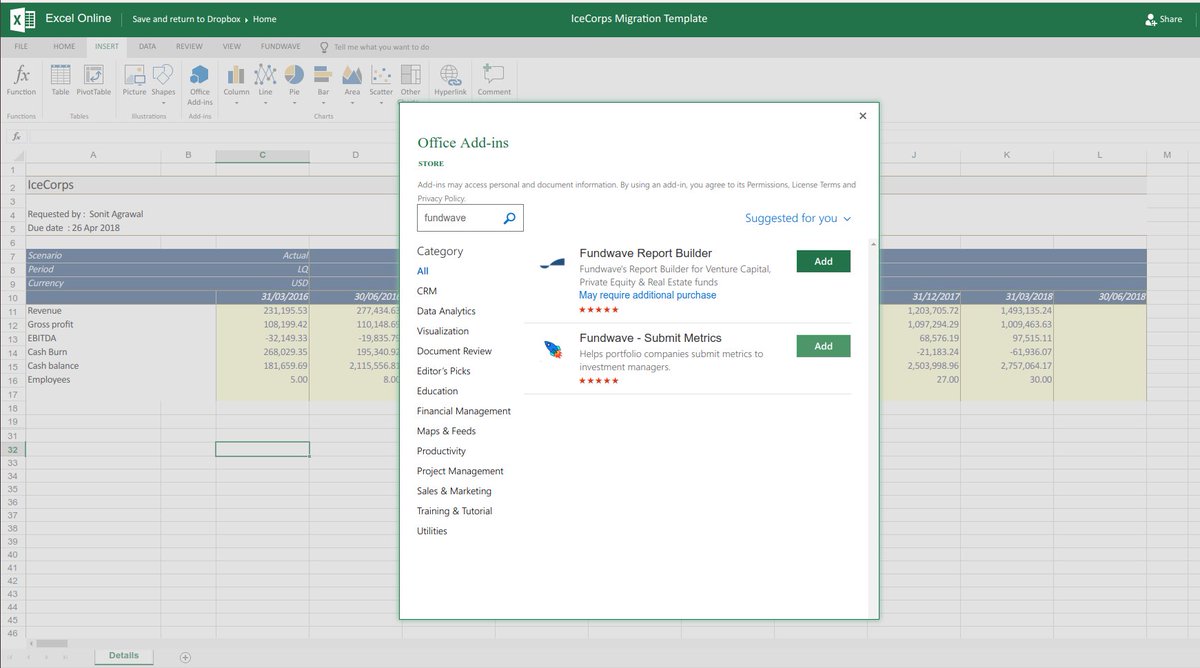Select the Editor's Picks category
1200x668 pixels.
[444, 371]
